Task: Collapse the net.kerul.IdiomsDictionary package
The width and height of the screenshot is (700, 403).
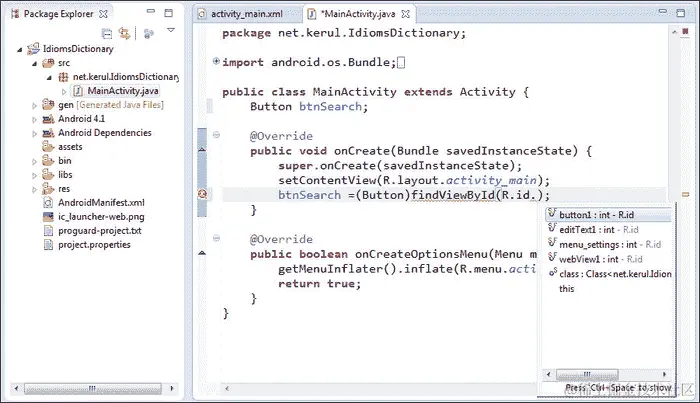Action: point(49,78)
